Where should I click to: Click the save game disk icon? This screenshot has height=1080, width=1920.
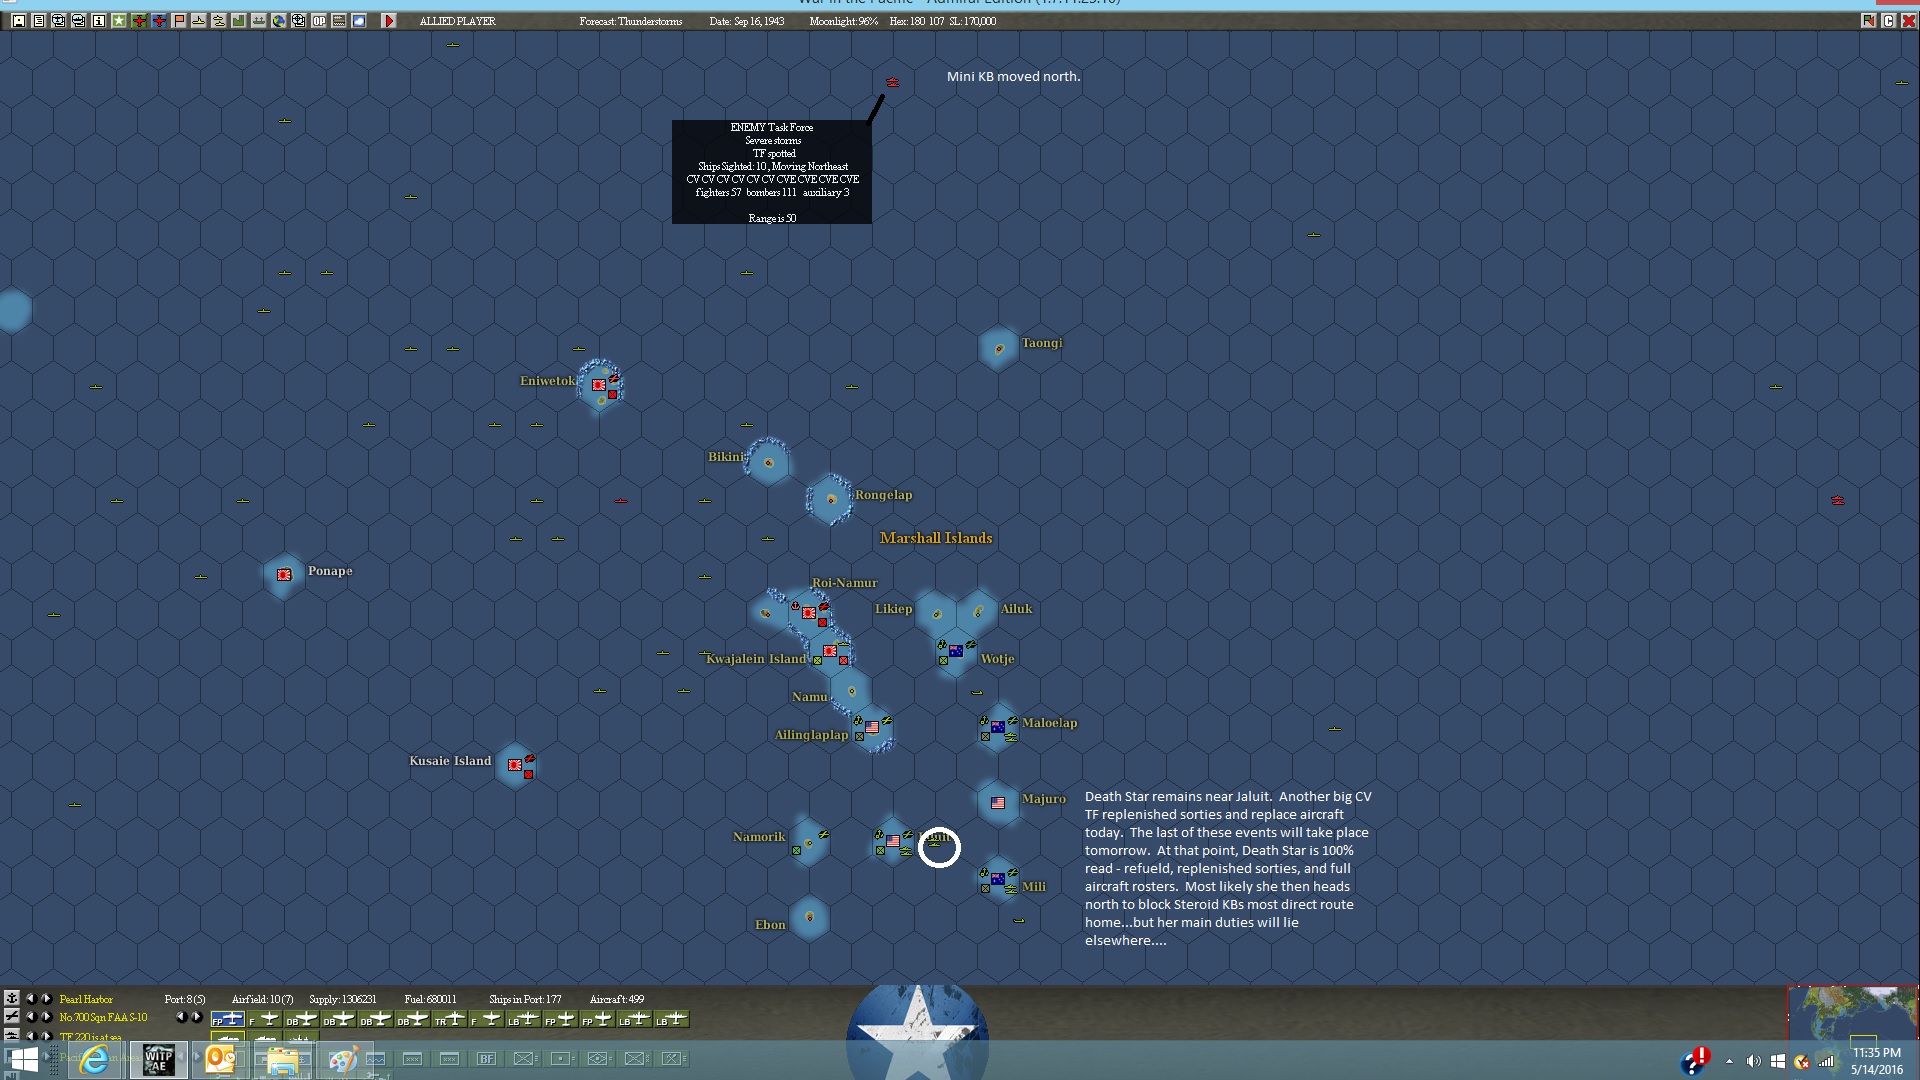19,21
